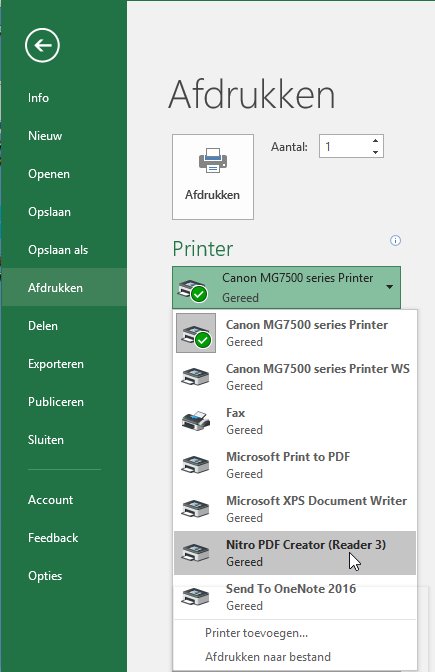Open the Exporteren section
The height and width of the screenshot is (672, 435).
[x=64, y=364]
